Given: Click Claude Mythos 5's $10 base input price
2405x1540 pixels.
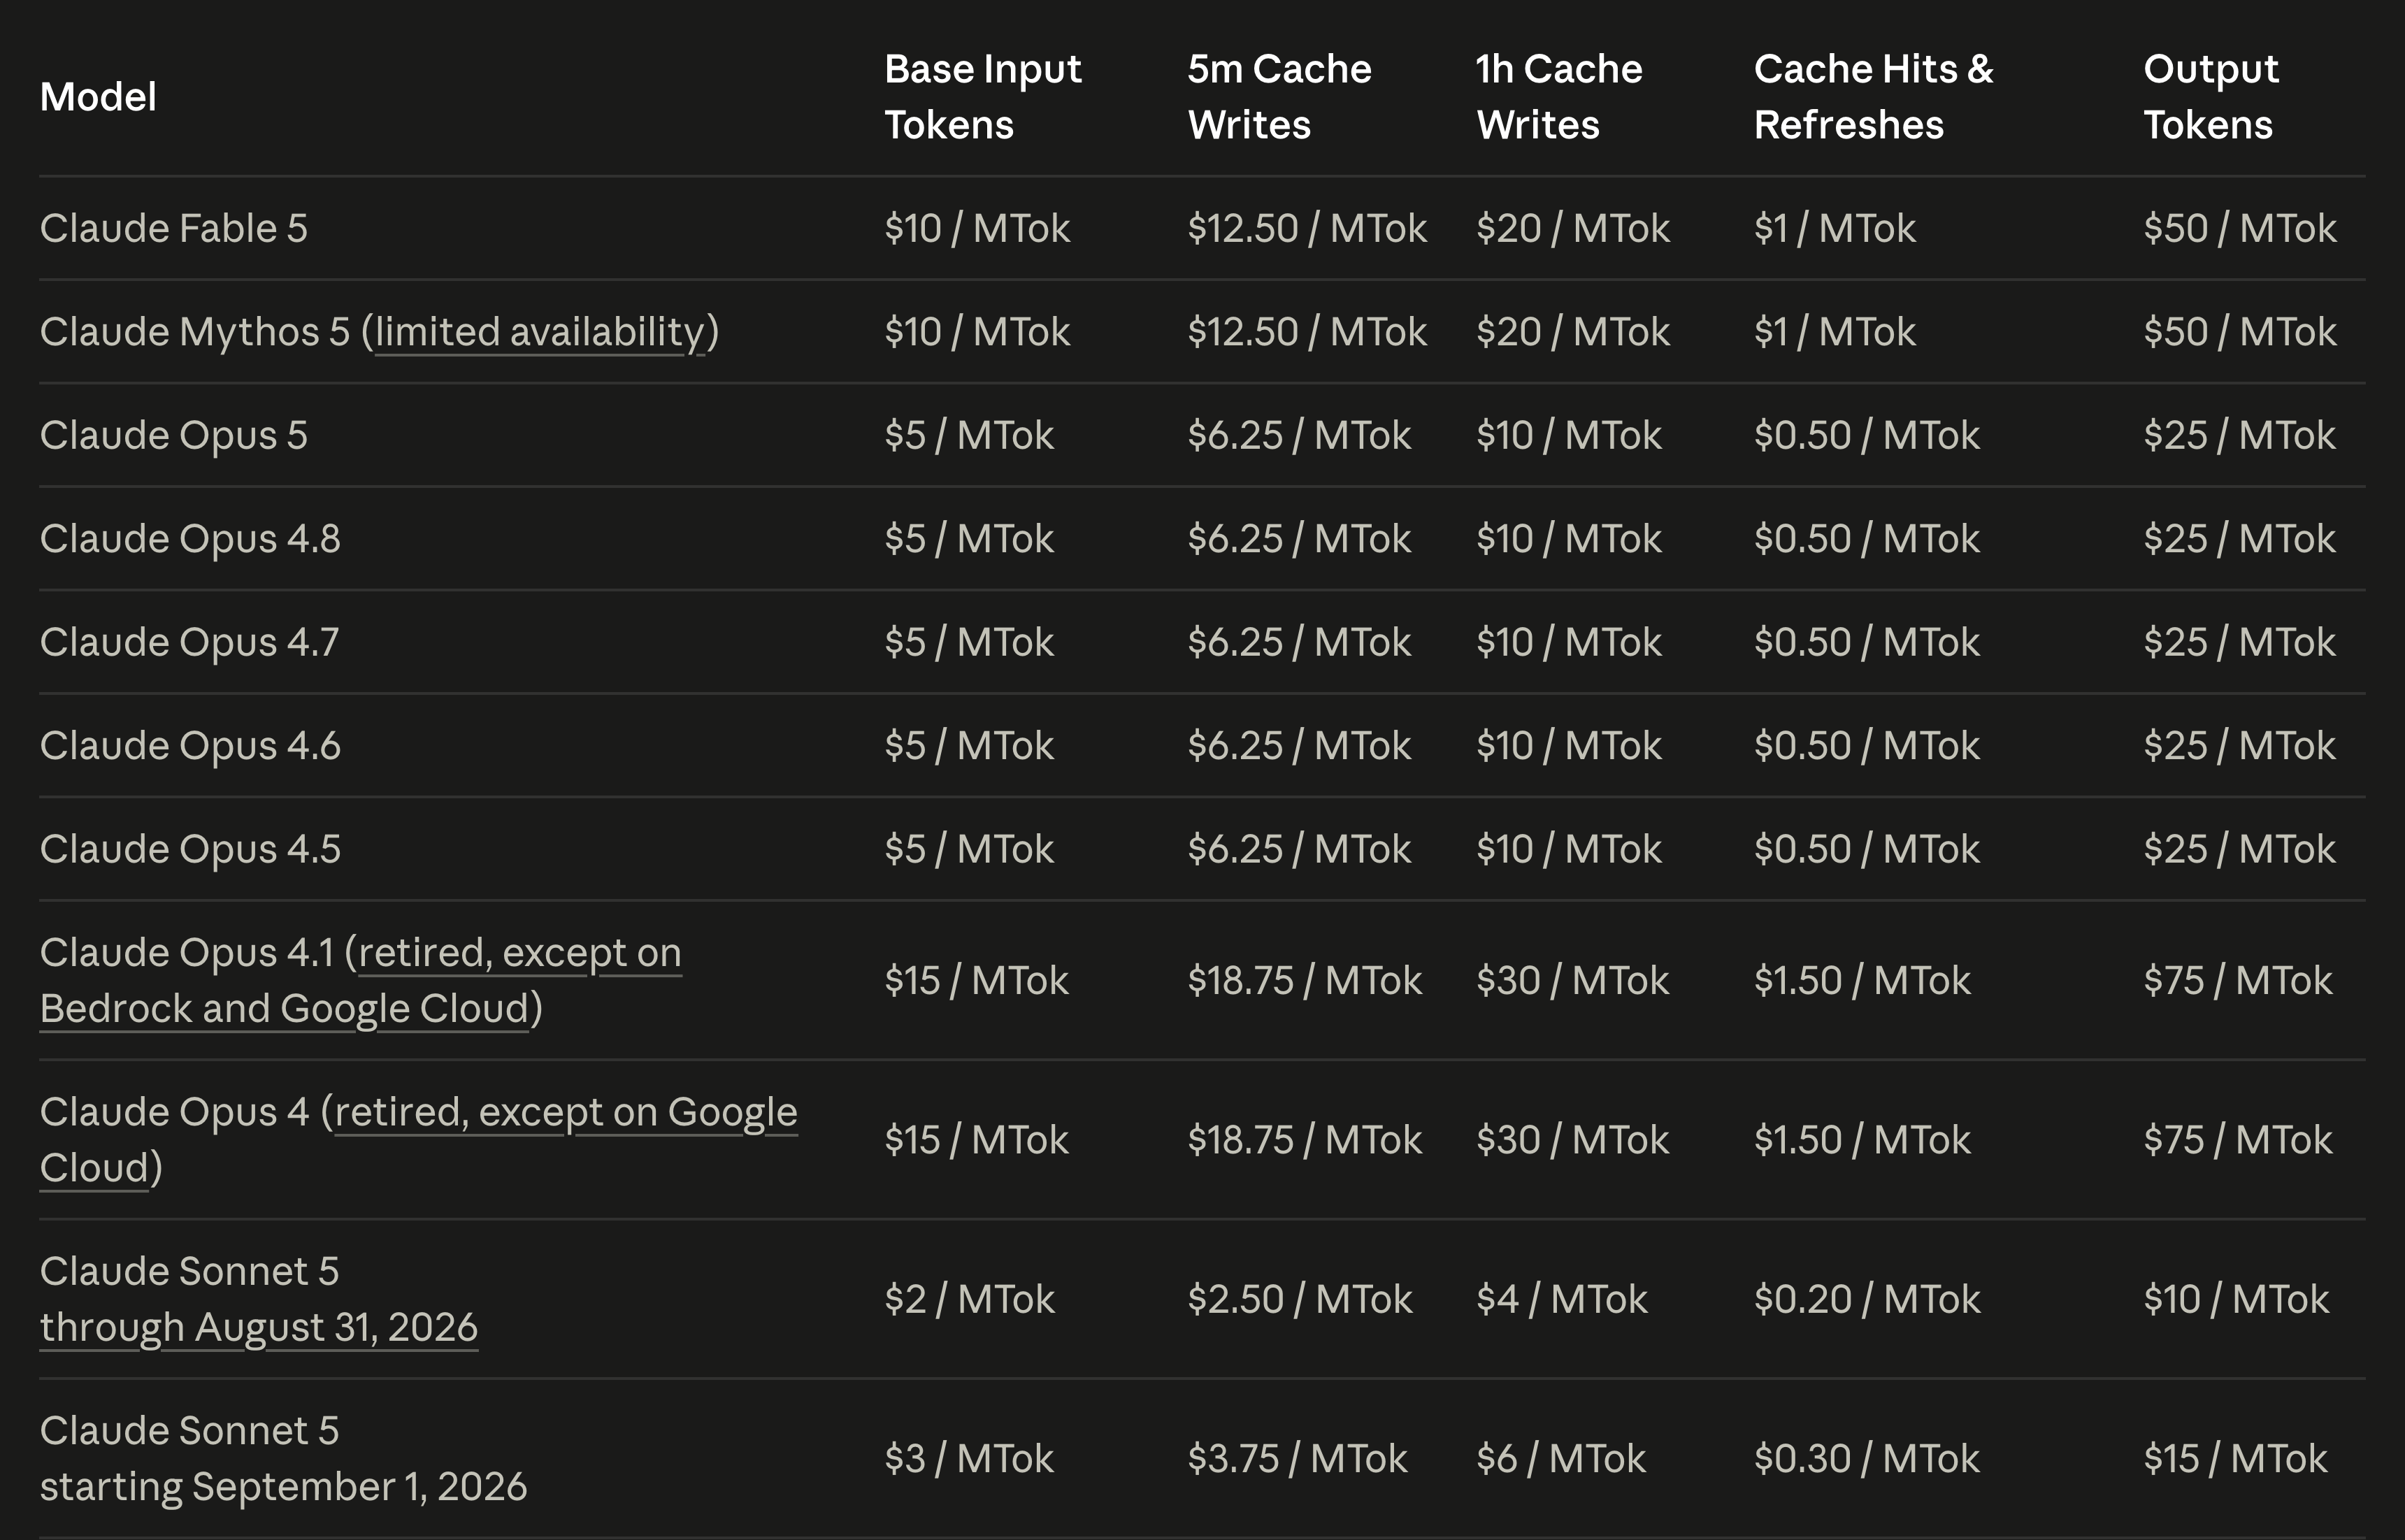Looking at the screenshot, I should [977, 332].
